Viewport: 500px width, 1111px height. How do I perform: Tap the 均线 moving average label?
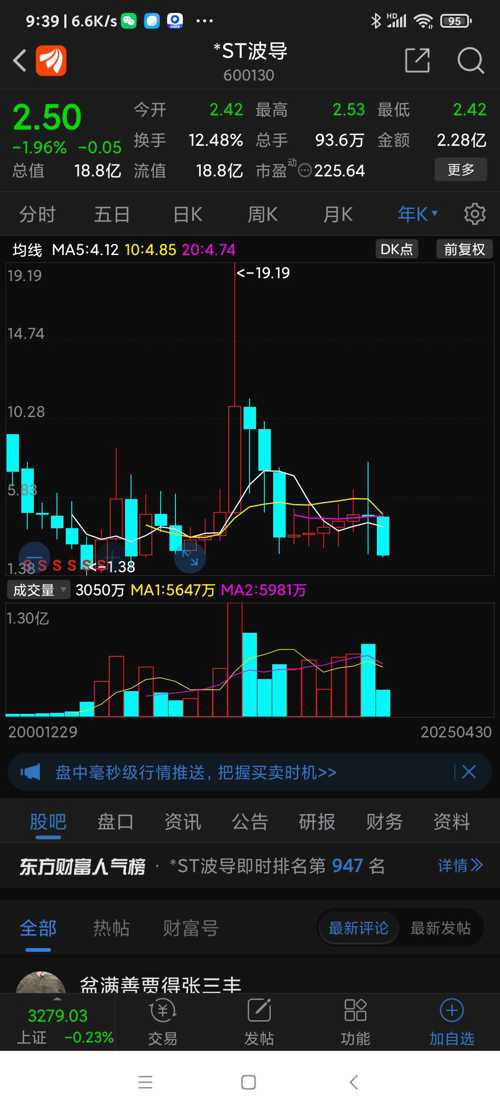pyautogui.click(x=28, y=249)
